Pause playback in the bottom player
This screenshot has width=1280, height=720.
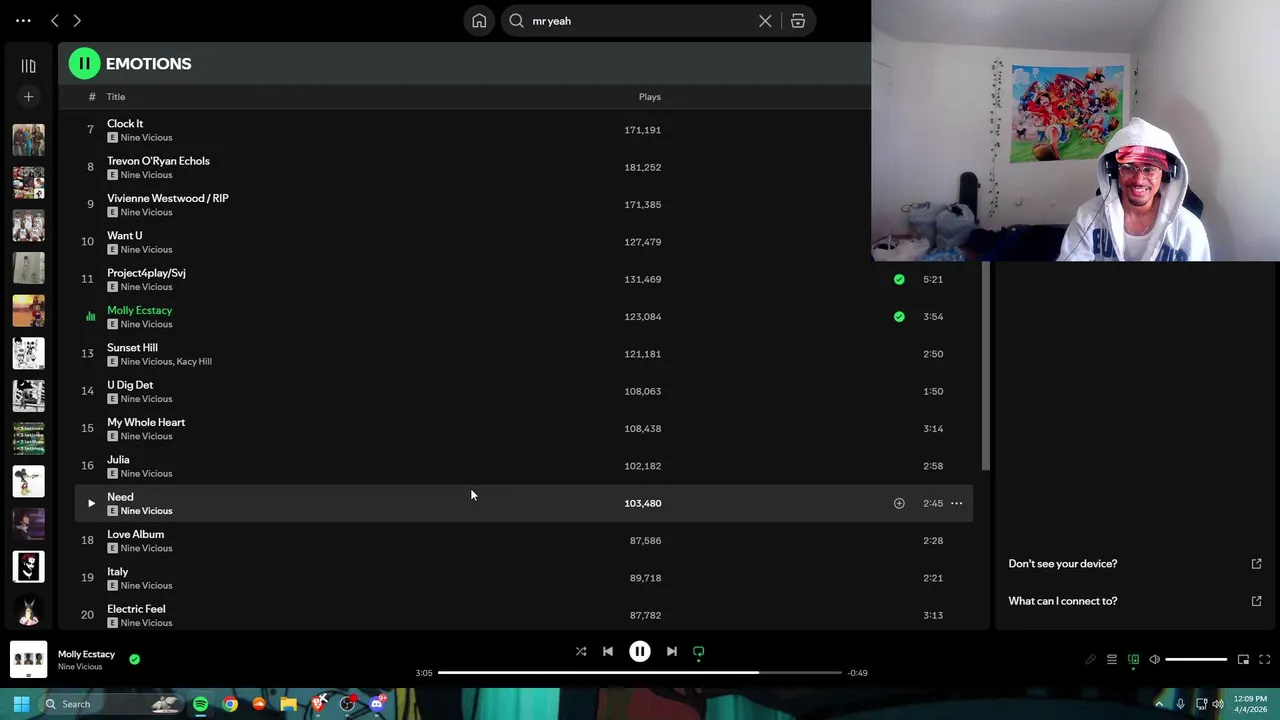click(x=640, y=651)
